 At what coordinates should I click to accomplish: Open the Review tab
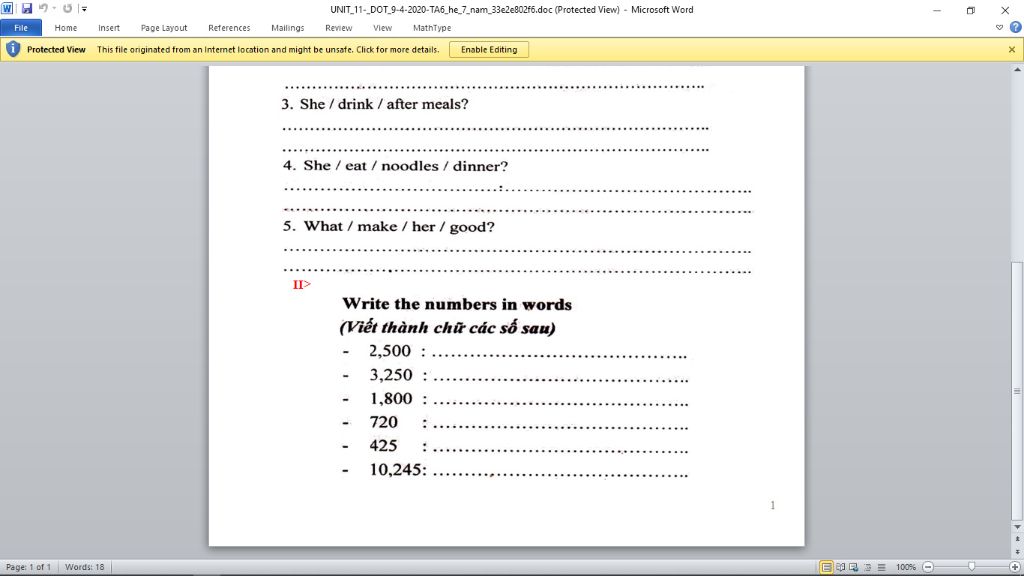pos(338,28)
